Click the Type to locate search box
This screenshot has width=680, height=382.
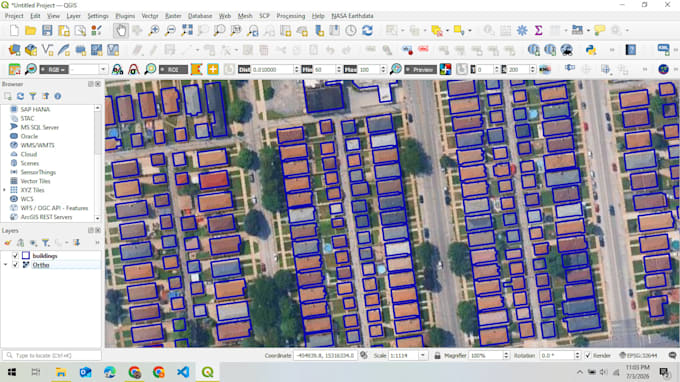coord(52,356)
